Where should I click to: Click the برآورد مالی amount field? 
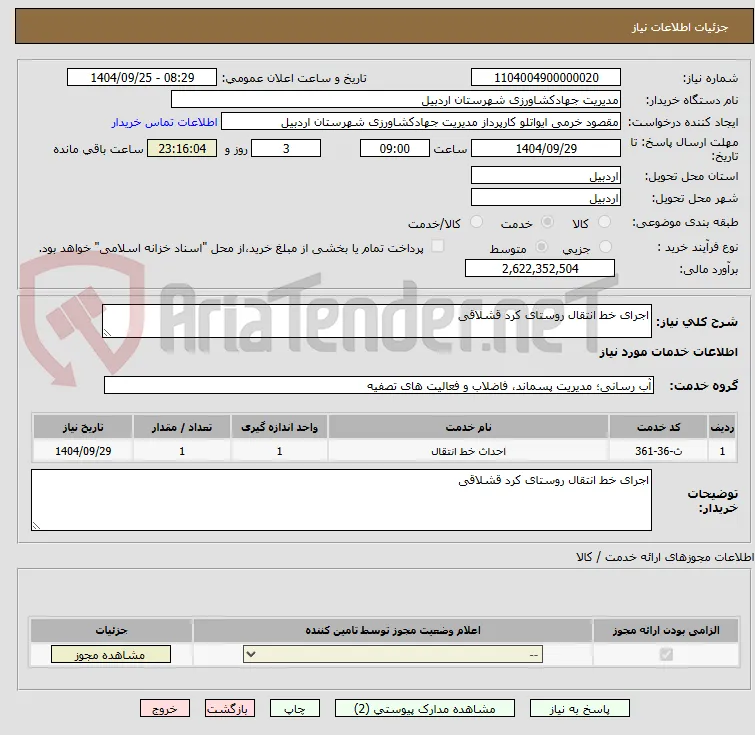tap(540, 268)
